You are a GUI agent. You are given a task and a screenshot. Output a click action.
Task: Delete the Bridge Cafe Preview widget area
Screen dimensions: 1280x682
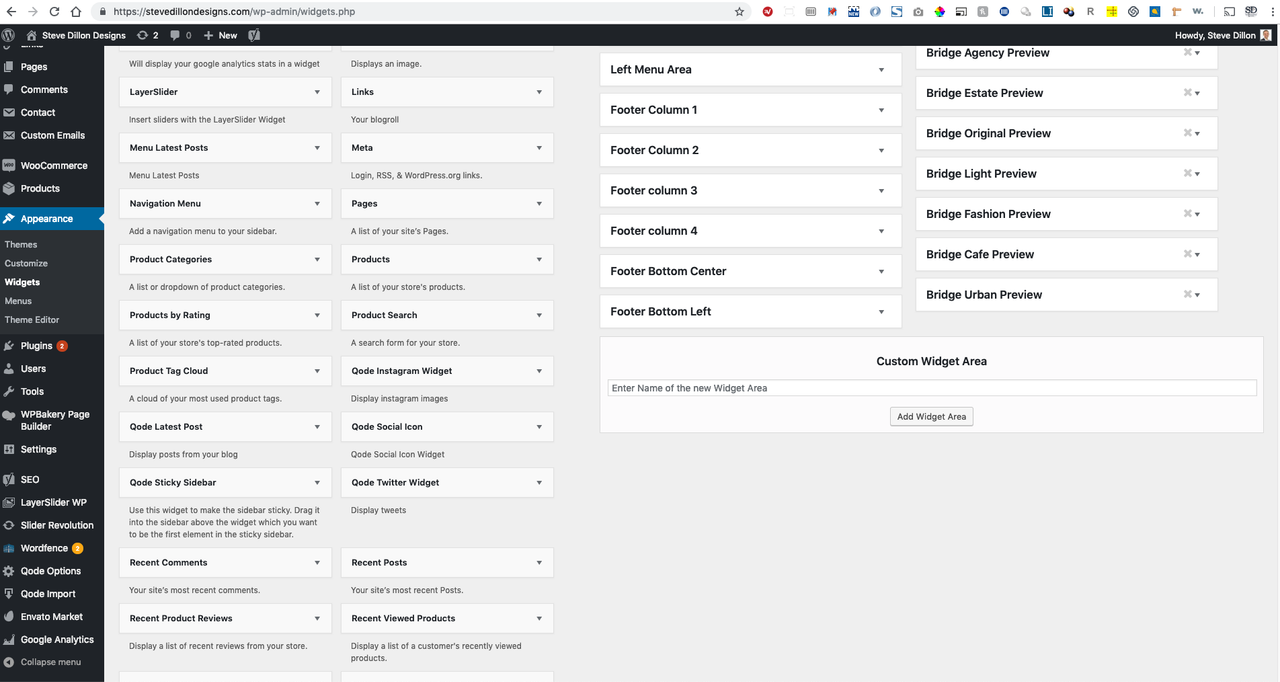(1188, 254)
